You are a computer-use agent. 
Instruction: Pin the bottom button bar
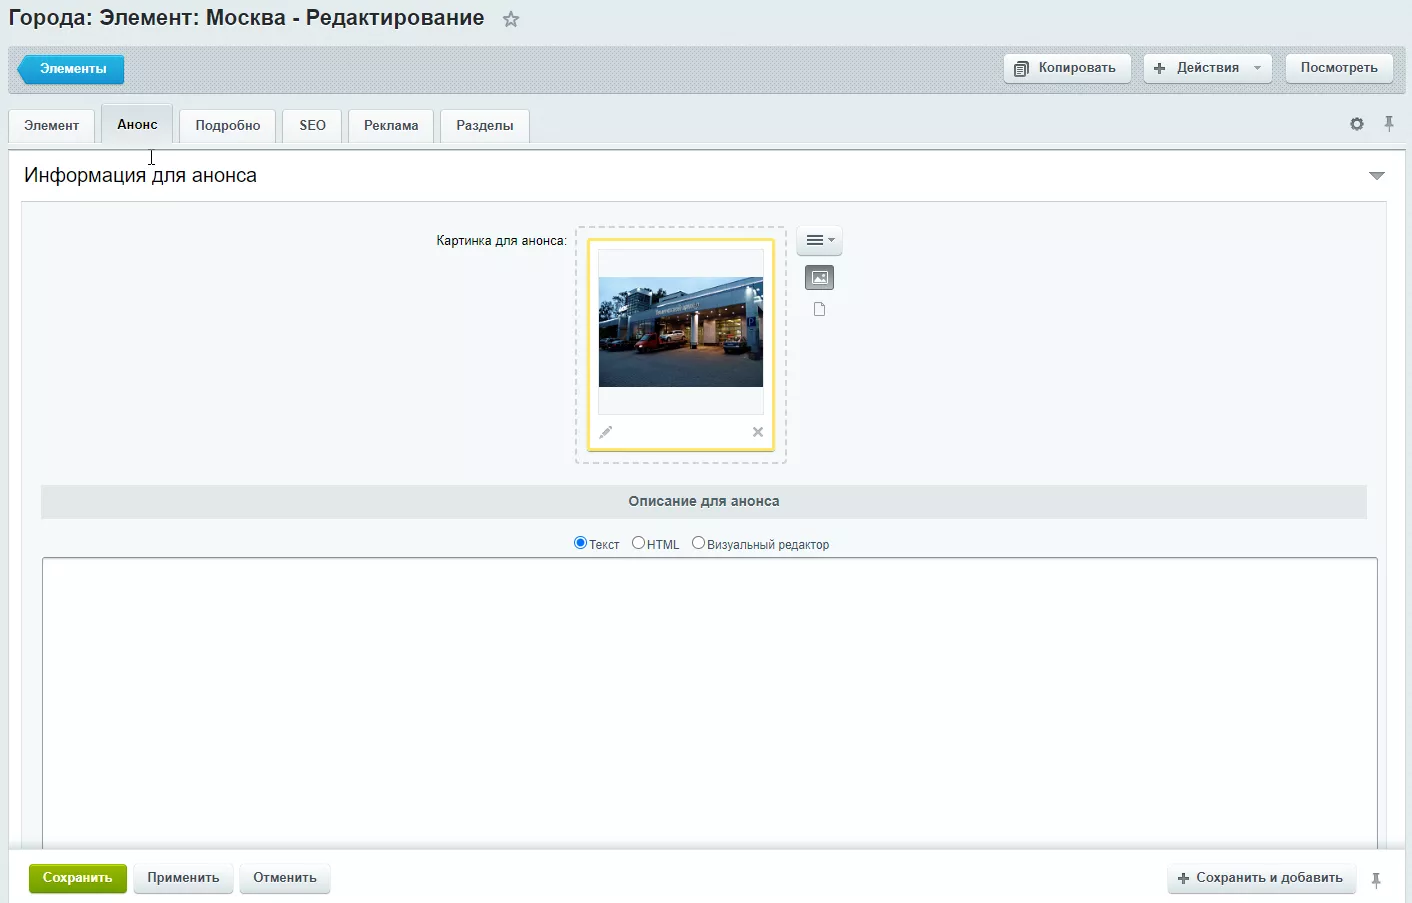point(1376,880)
